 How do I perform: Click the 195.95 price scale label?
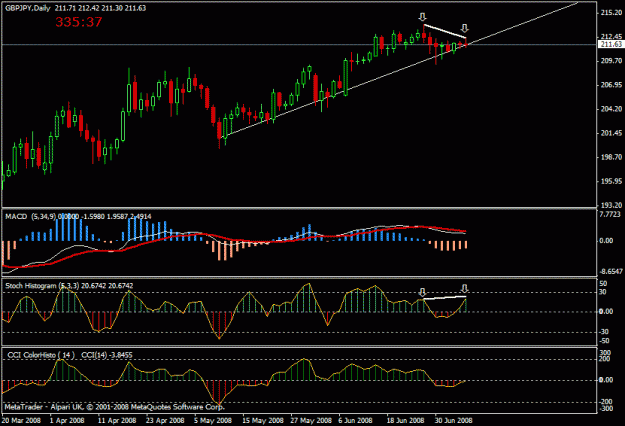[611, 181]
